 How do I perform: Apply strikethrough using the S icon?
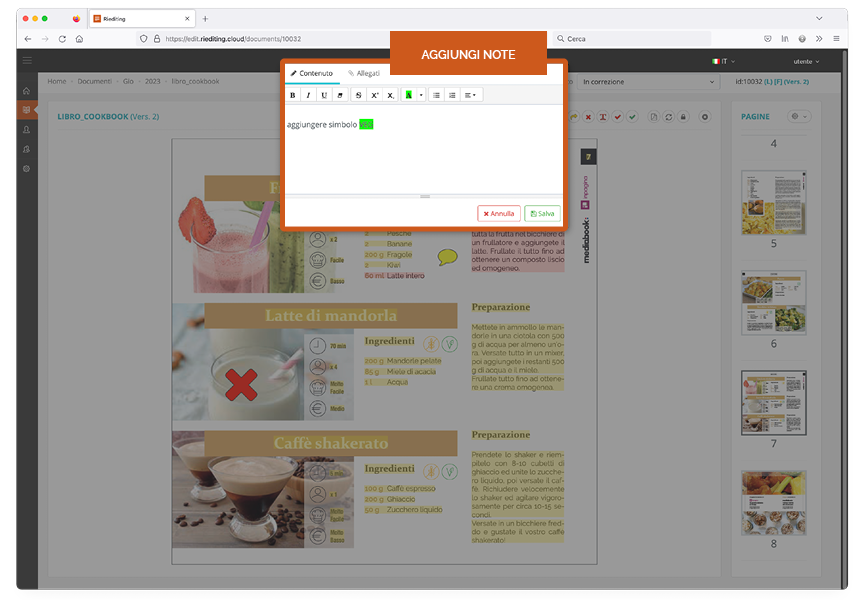(359, 95)
